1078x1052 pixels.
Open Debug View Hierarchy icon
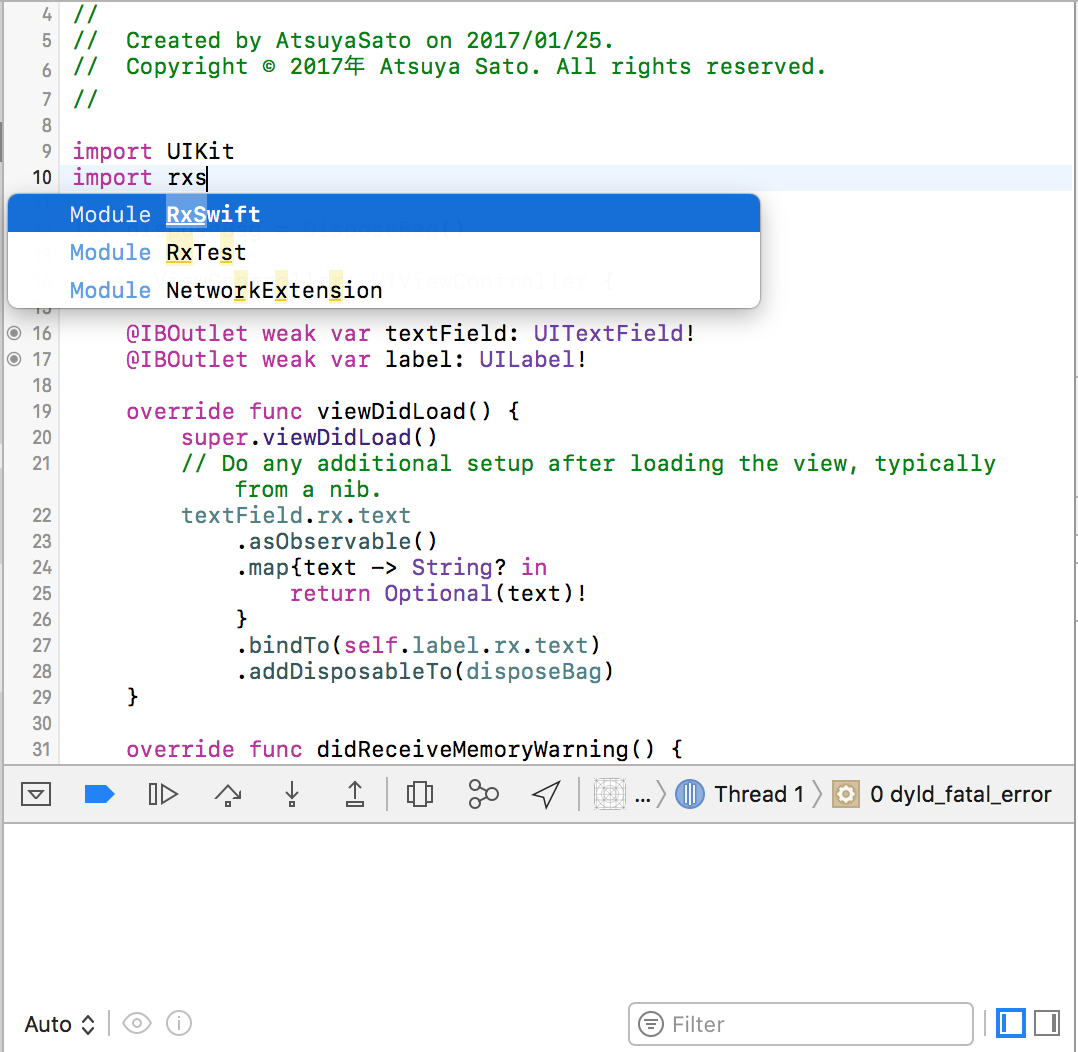click(x=419, y=794)
